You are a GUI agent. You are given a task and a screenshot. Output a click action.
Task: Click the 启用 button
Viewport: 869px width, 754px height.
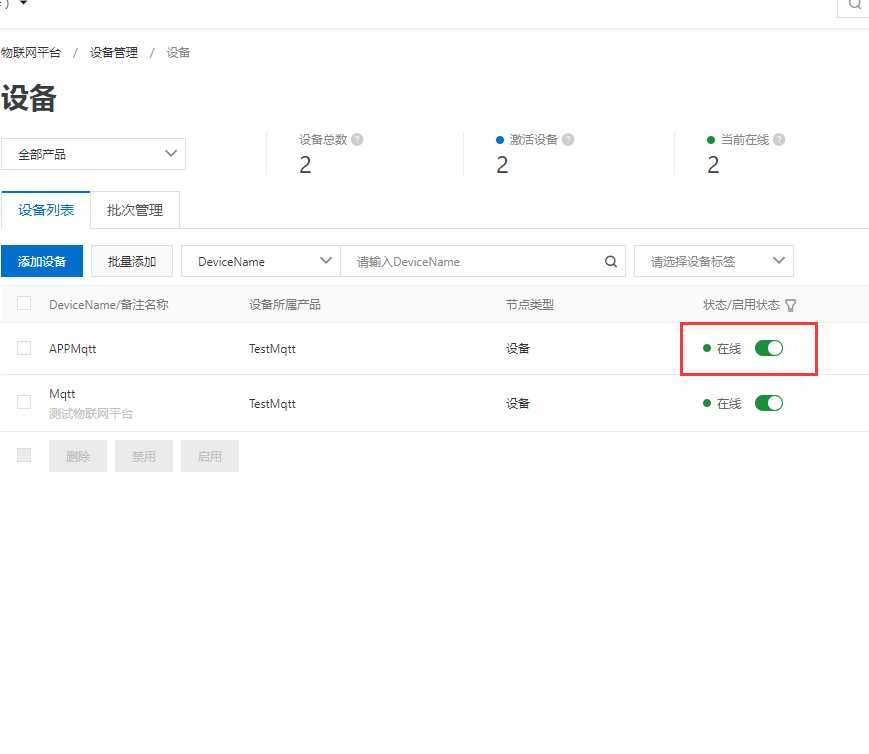tap(210, 456)
